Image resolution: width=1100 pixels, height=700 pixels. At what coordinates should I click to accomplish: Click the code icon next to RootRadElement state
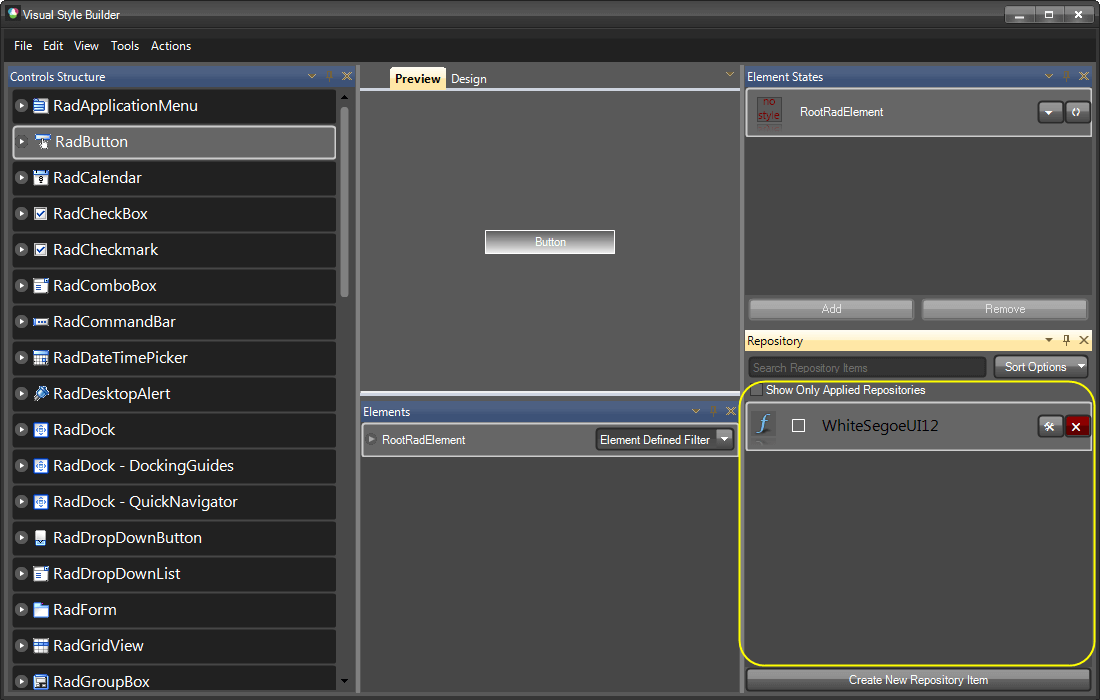(x=1077, y=112)
